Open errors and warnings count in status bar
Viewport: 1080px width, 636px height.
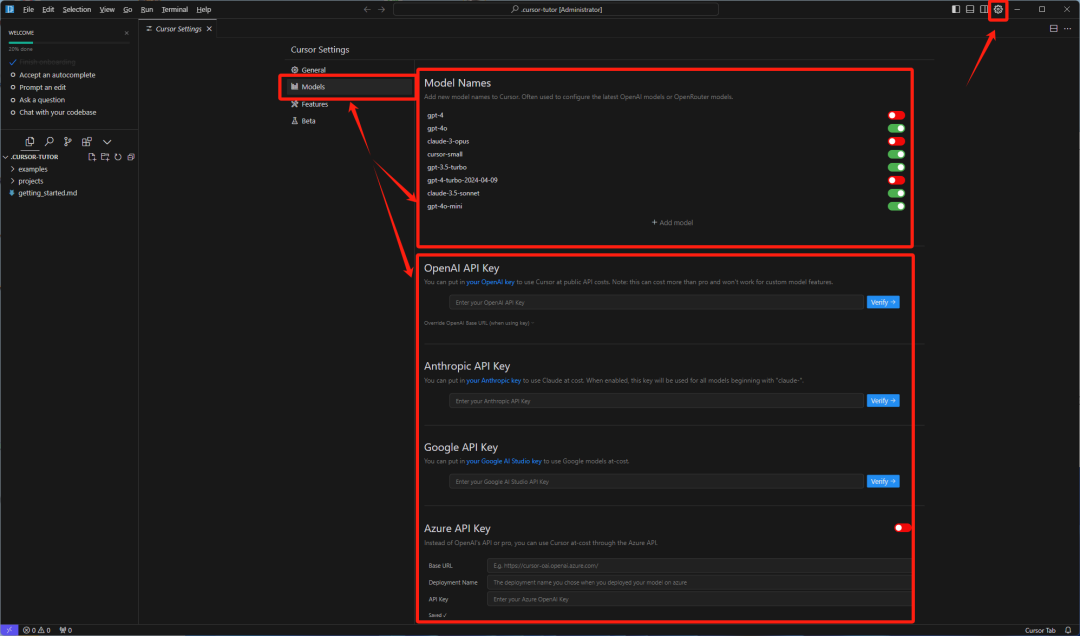pyautogui.click(x=37, y=630)
